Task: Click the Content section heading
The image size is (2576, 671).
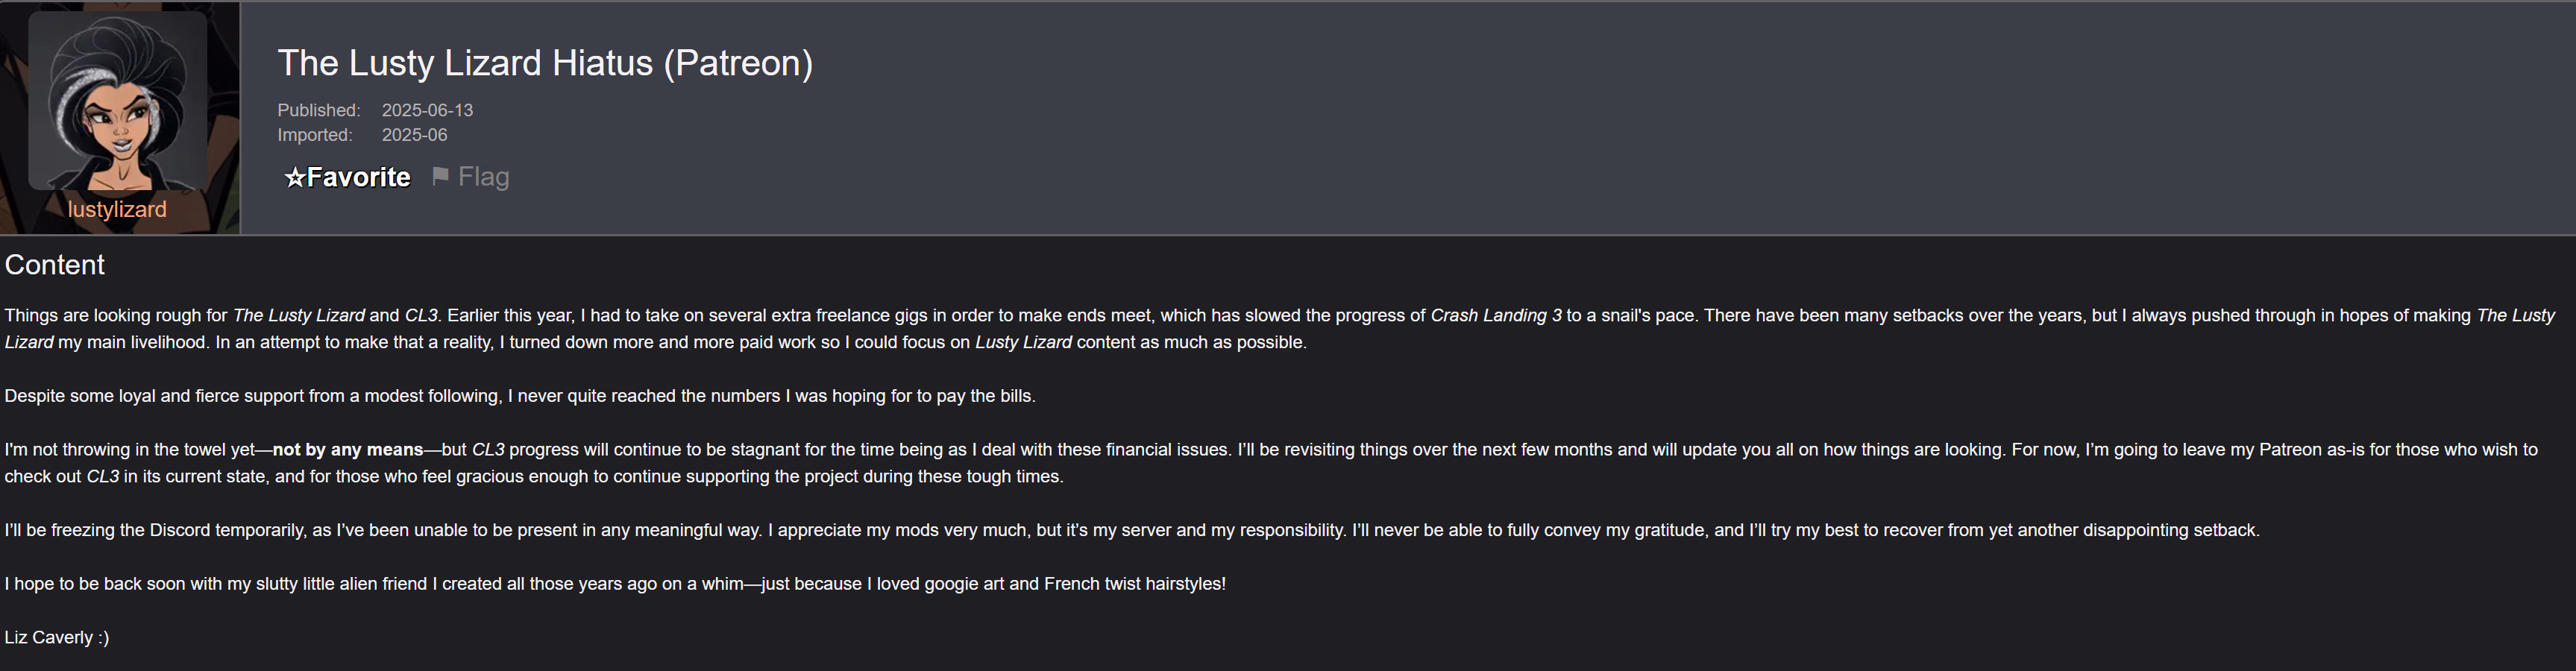Action: [54, 265]
